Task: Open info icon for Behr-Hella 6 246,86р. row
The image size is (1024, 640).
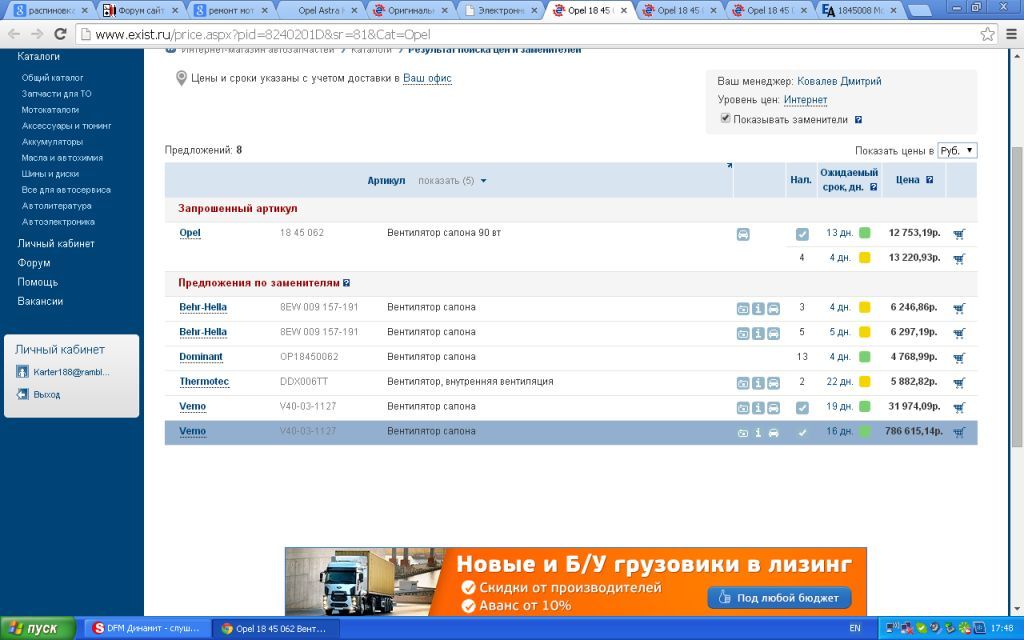Action: pos(758,309)
